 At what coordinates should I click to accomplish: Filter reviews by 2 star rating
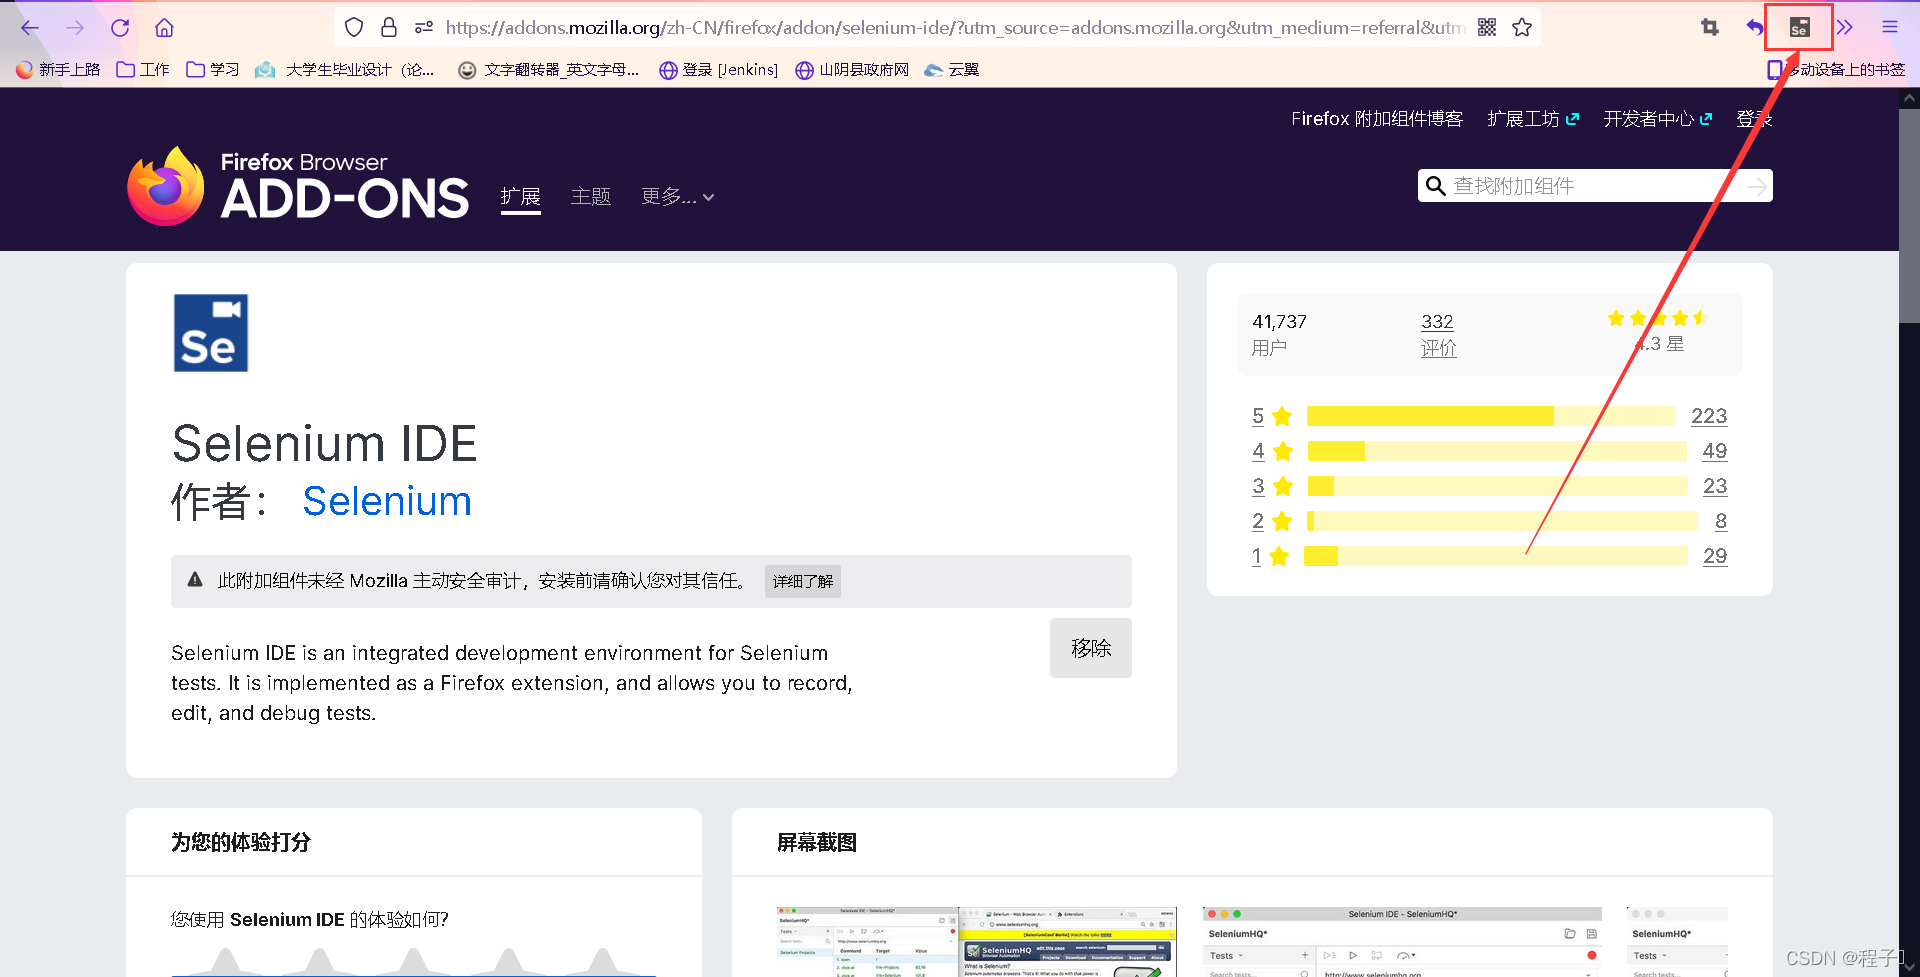(1272, 521)
